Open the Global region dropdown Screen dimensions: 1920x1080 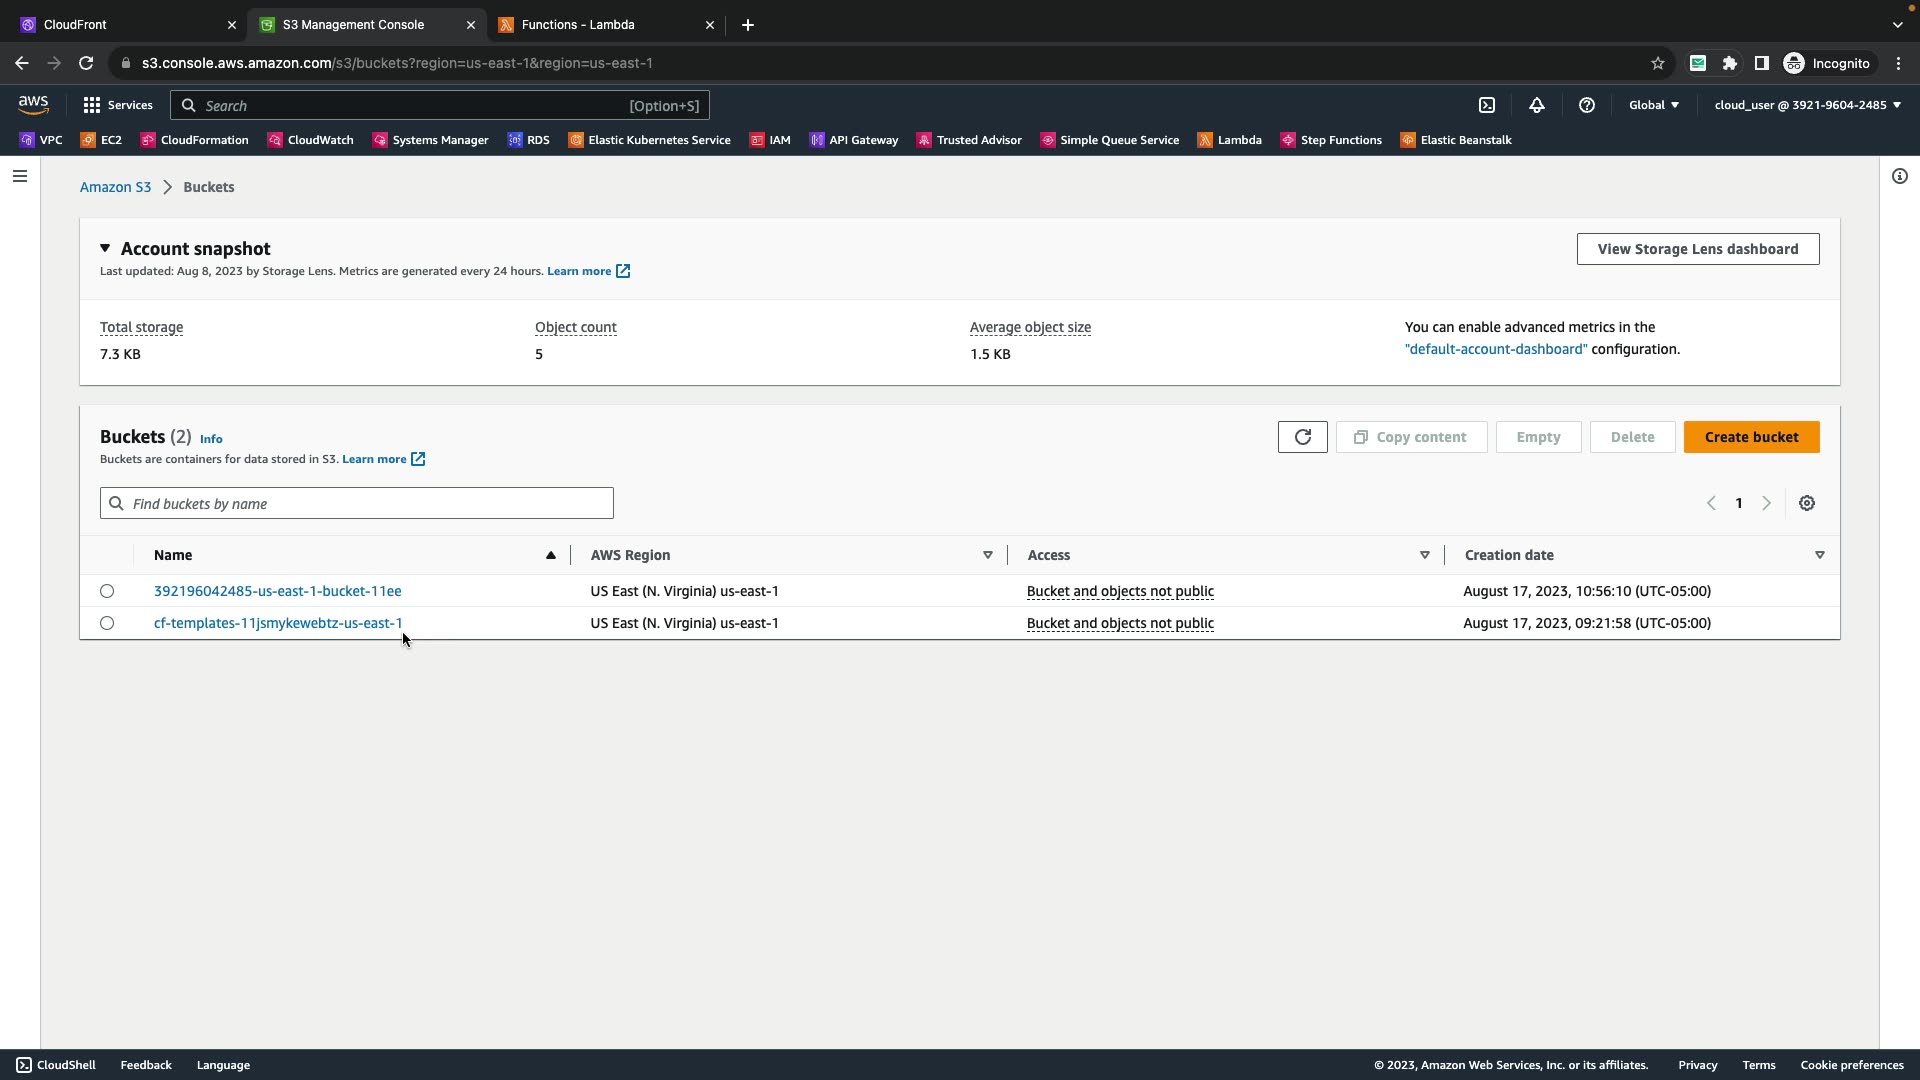pyautogui.click(x=1653, y=105)
